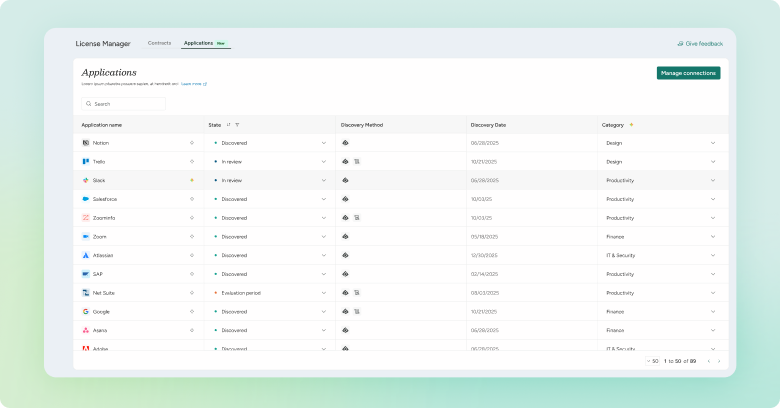This screenshot has height=408, width=780.
Task: Click the yellow sparkle icon in the Slack row
Action: coord(192,180)
